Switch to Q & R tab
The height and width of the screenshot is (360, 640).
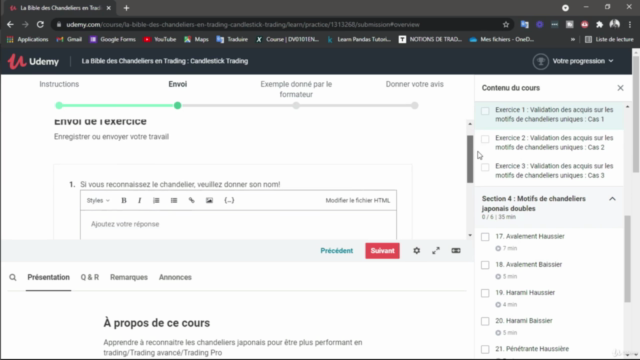pos(89,278)
